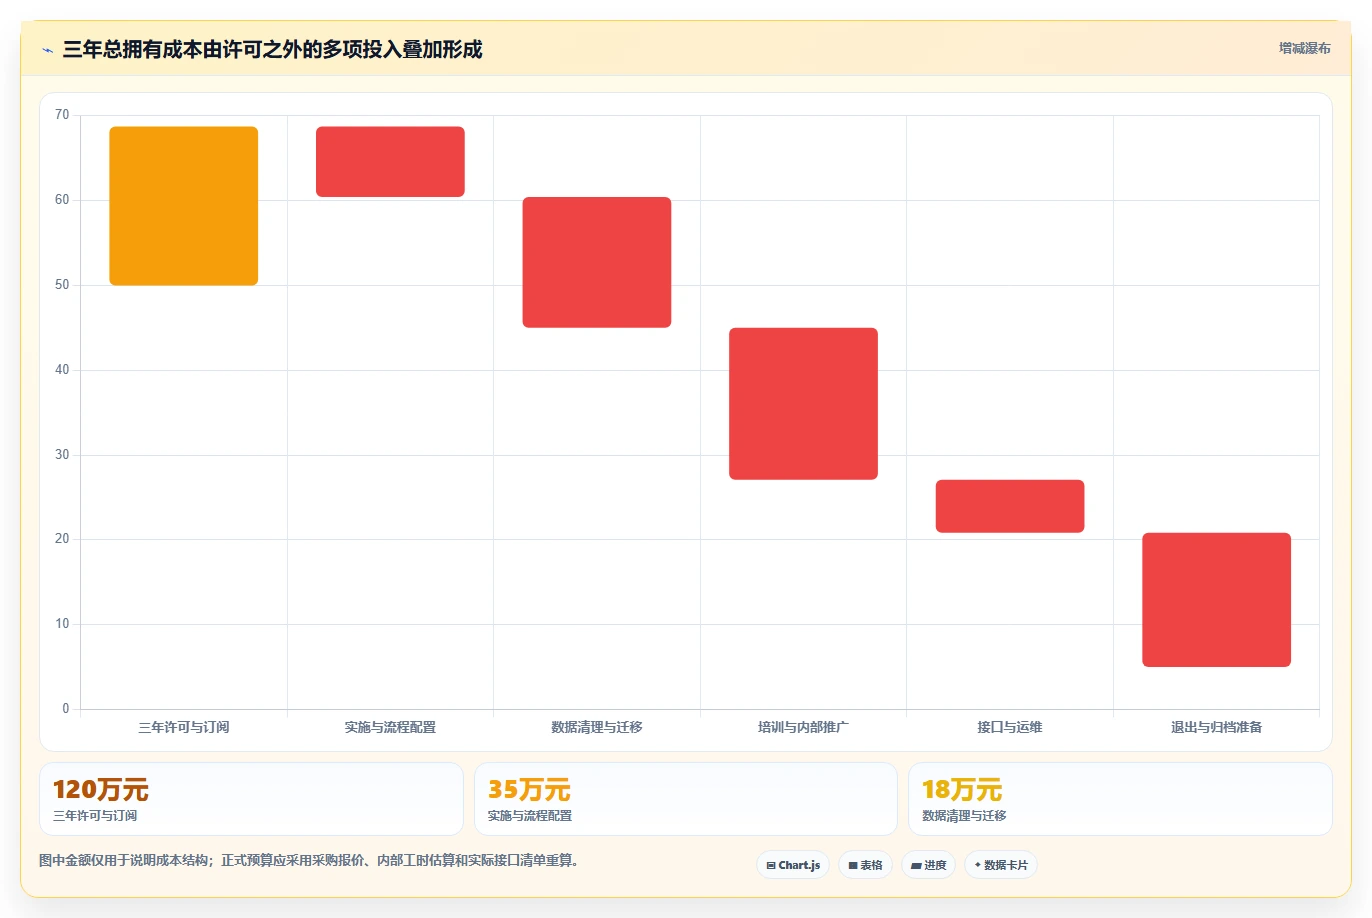Click the x-axis label 三年许可与订阅
Viewport: 1372px width, 918px height.
(x=184, y=727)
